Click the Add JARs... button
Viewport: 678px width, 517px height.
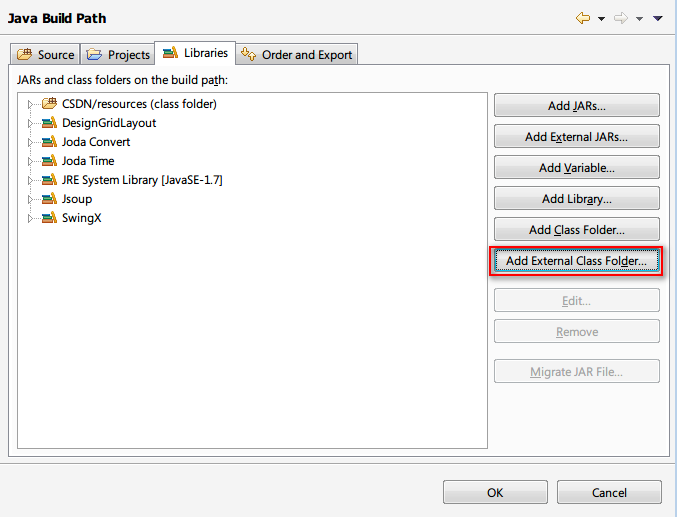[x=577, y=105]
